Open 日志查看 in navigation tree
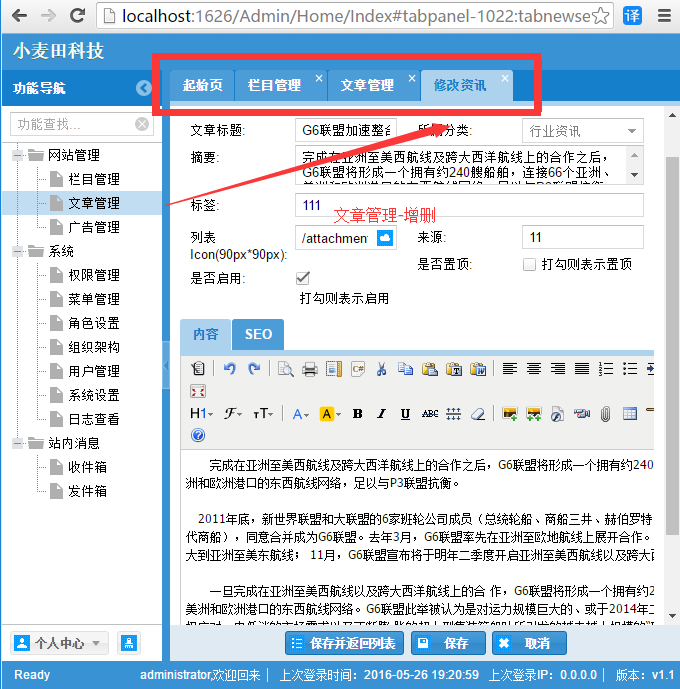Viewport: 680px width, 689px height. [94, 419]
